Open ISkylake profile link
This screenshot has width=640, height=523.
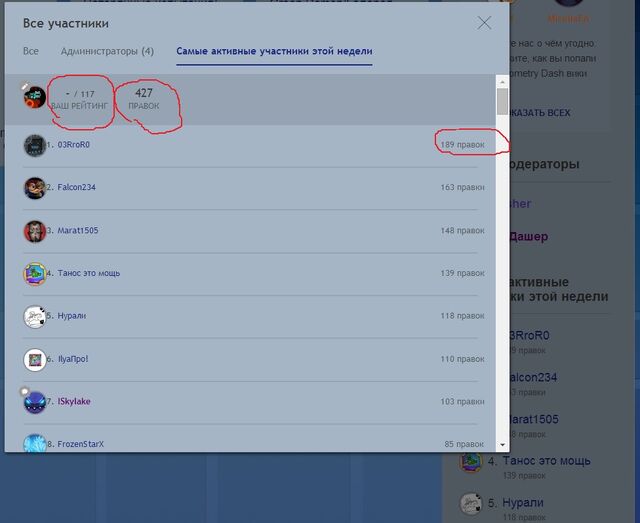click(74, 401)
